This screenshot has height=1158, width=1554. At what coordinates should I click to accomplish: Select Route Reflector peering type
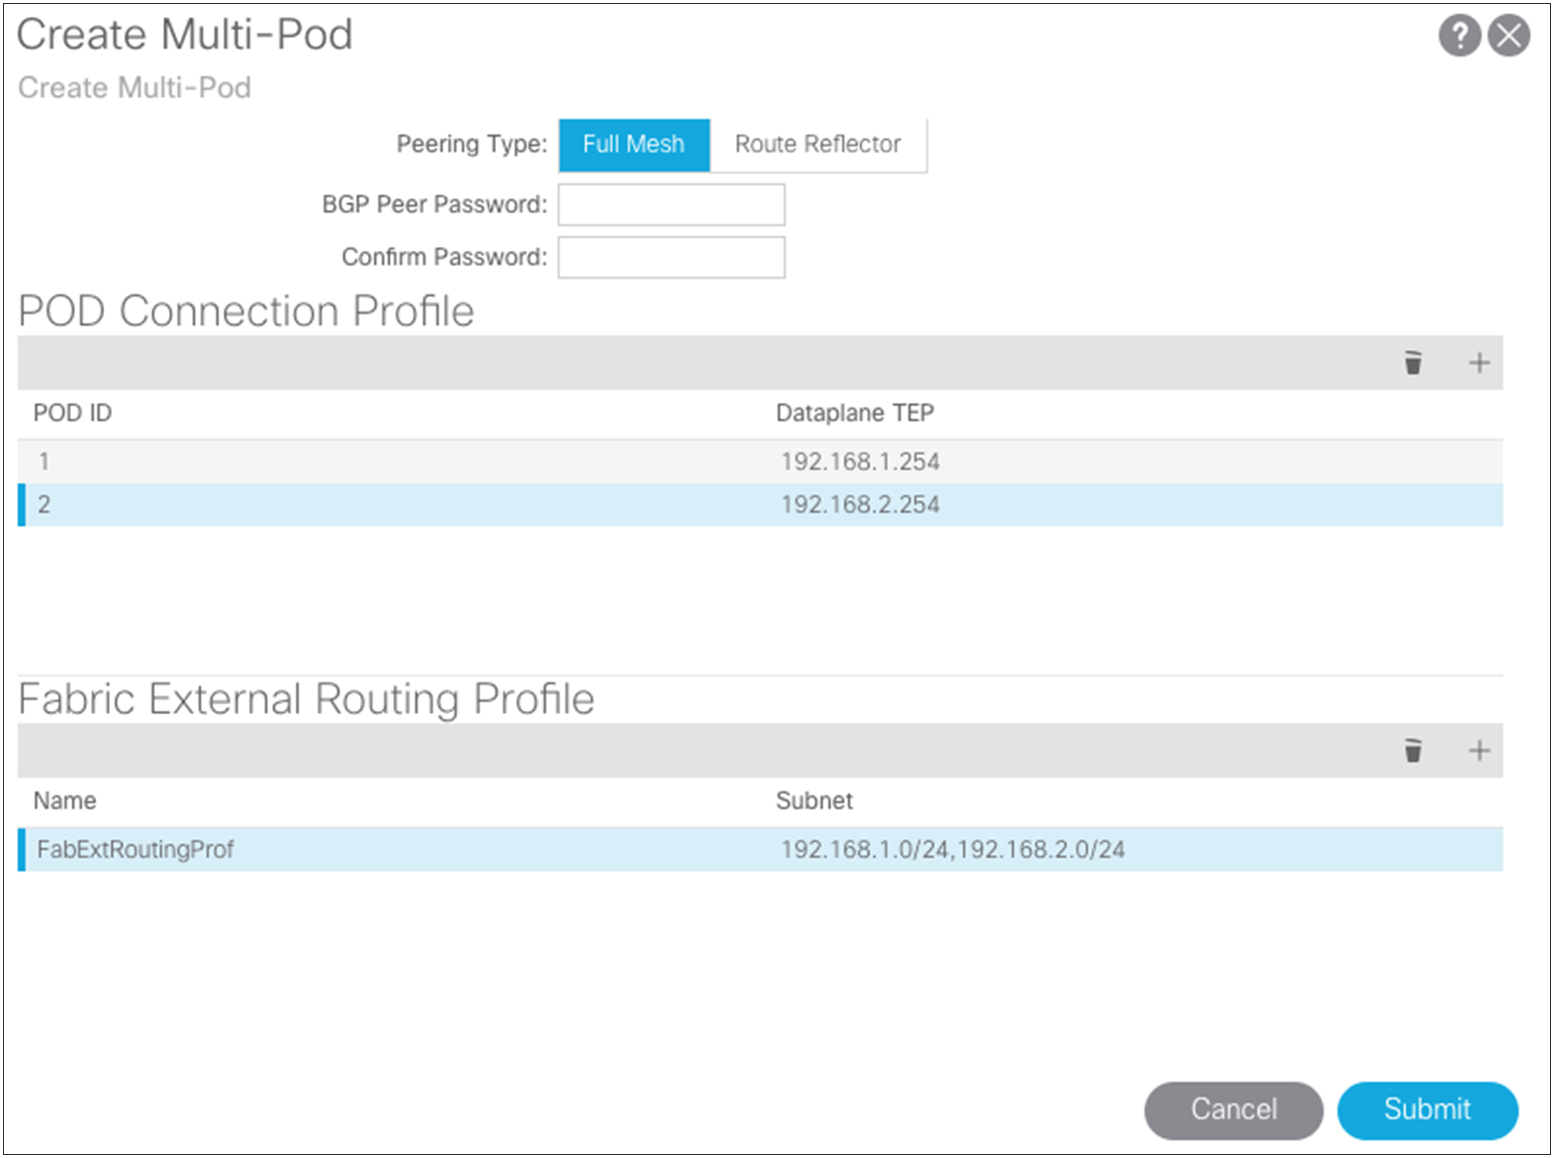(818, 144)
